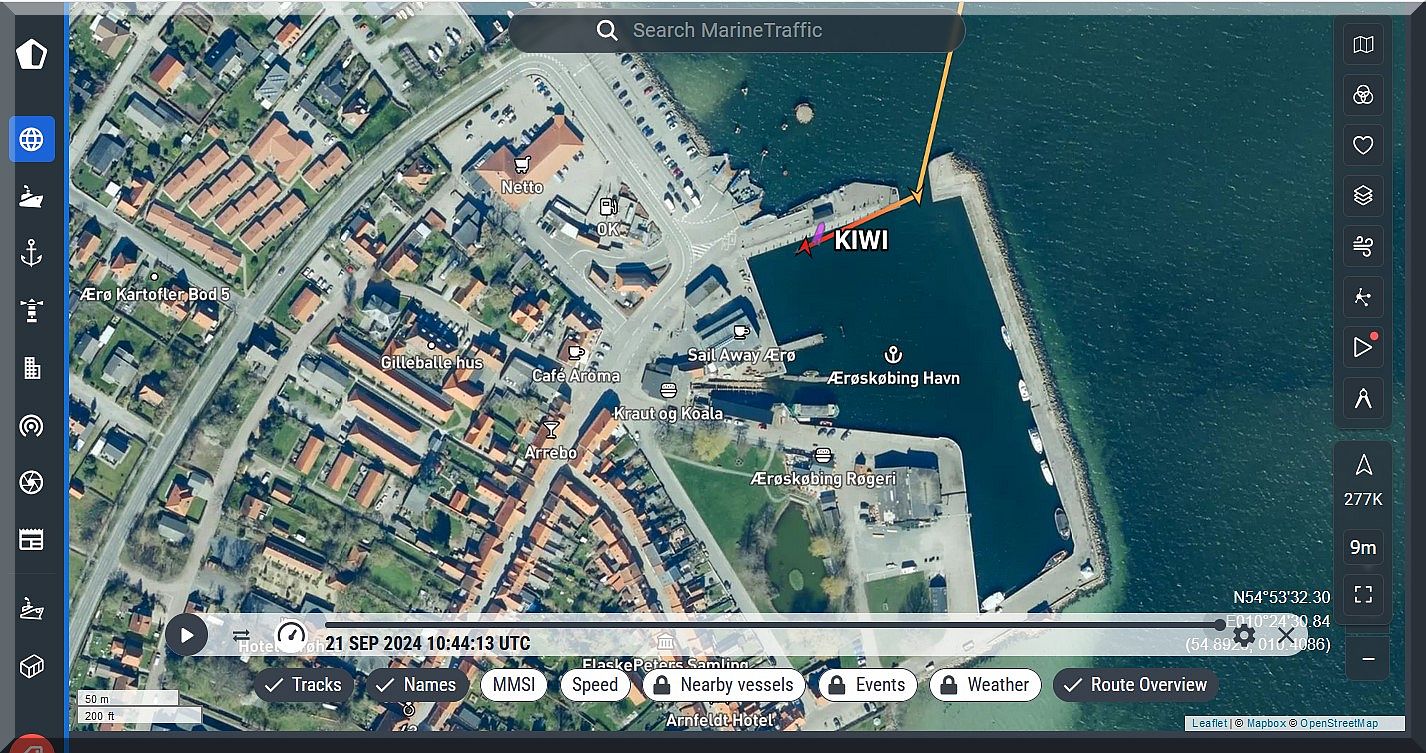Switch to the live map globe tab

pyautogui.click(x=32, y=139)
